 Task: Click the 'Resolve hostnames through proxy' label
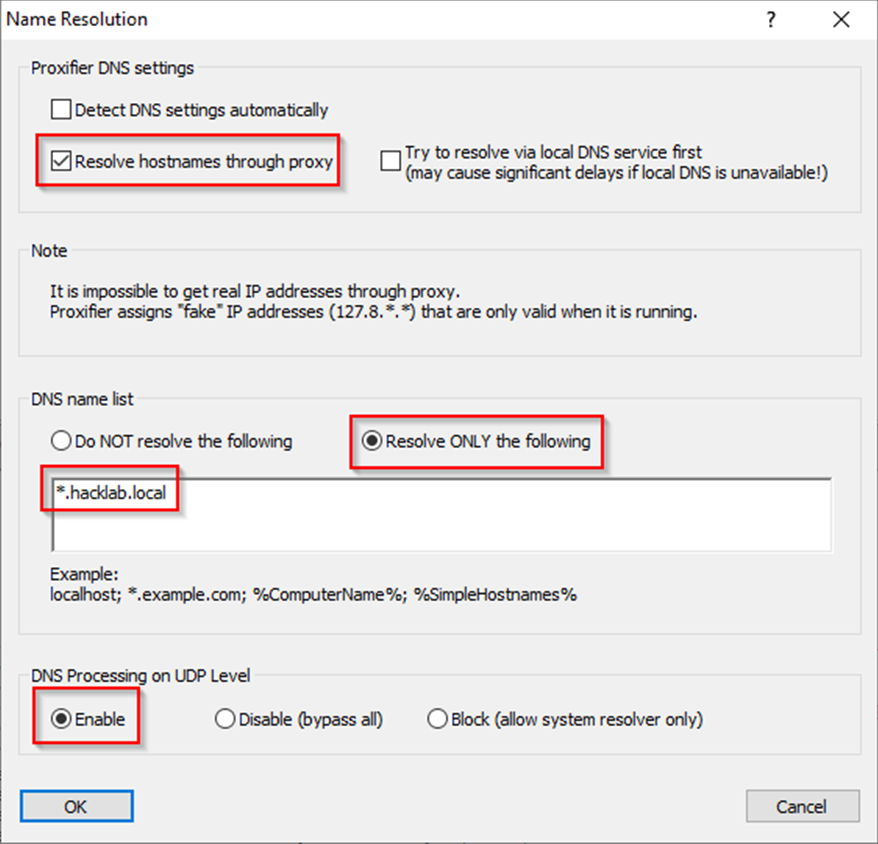tap(204, 162)
